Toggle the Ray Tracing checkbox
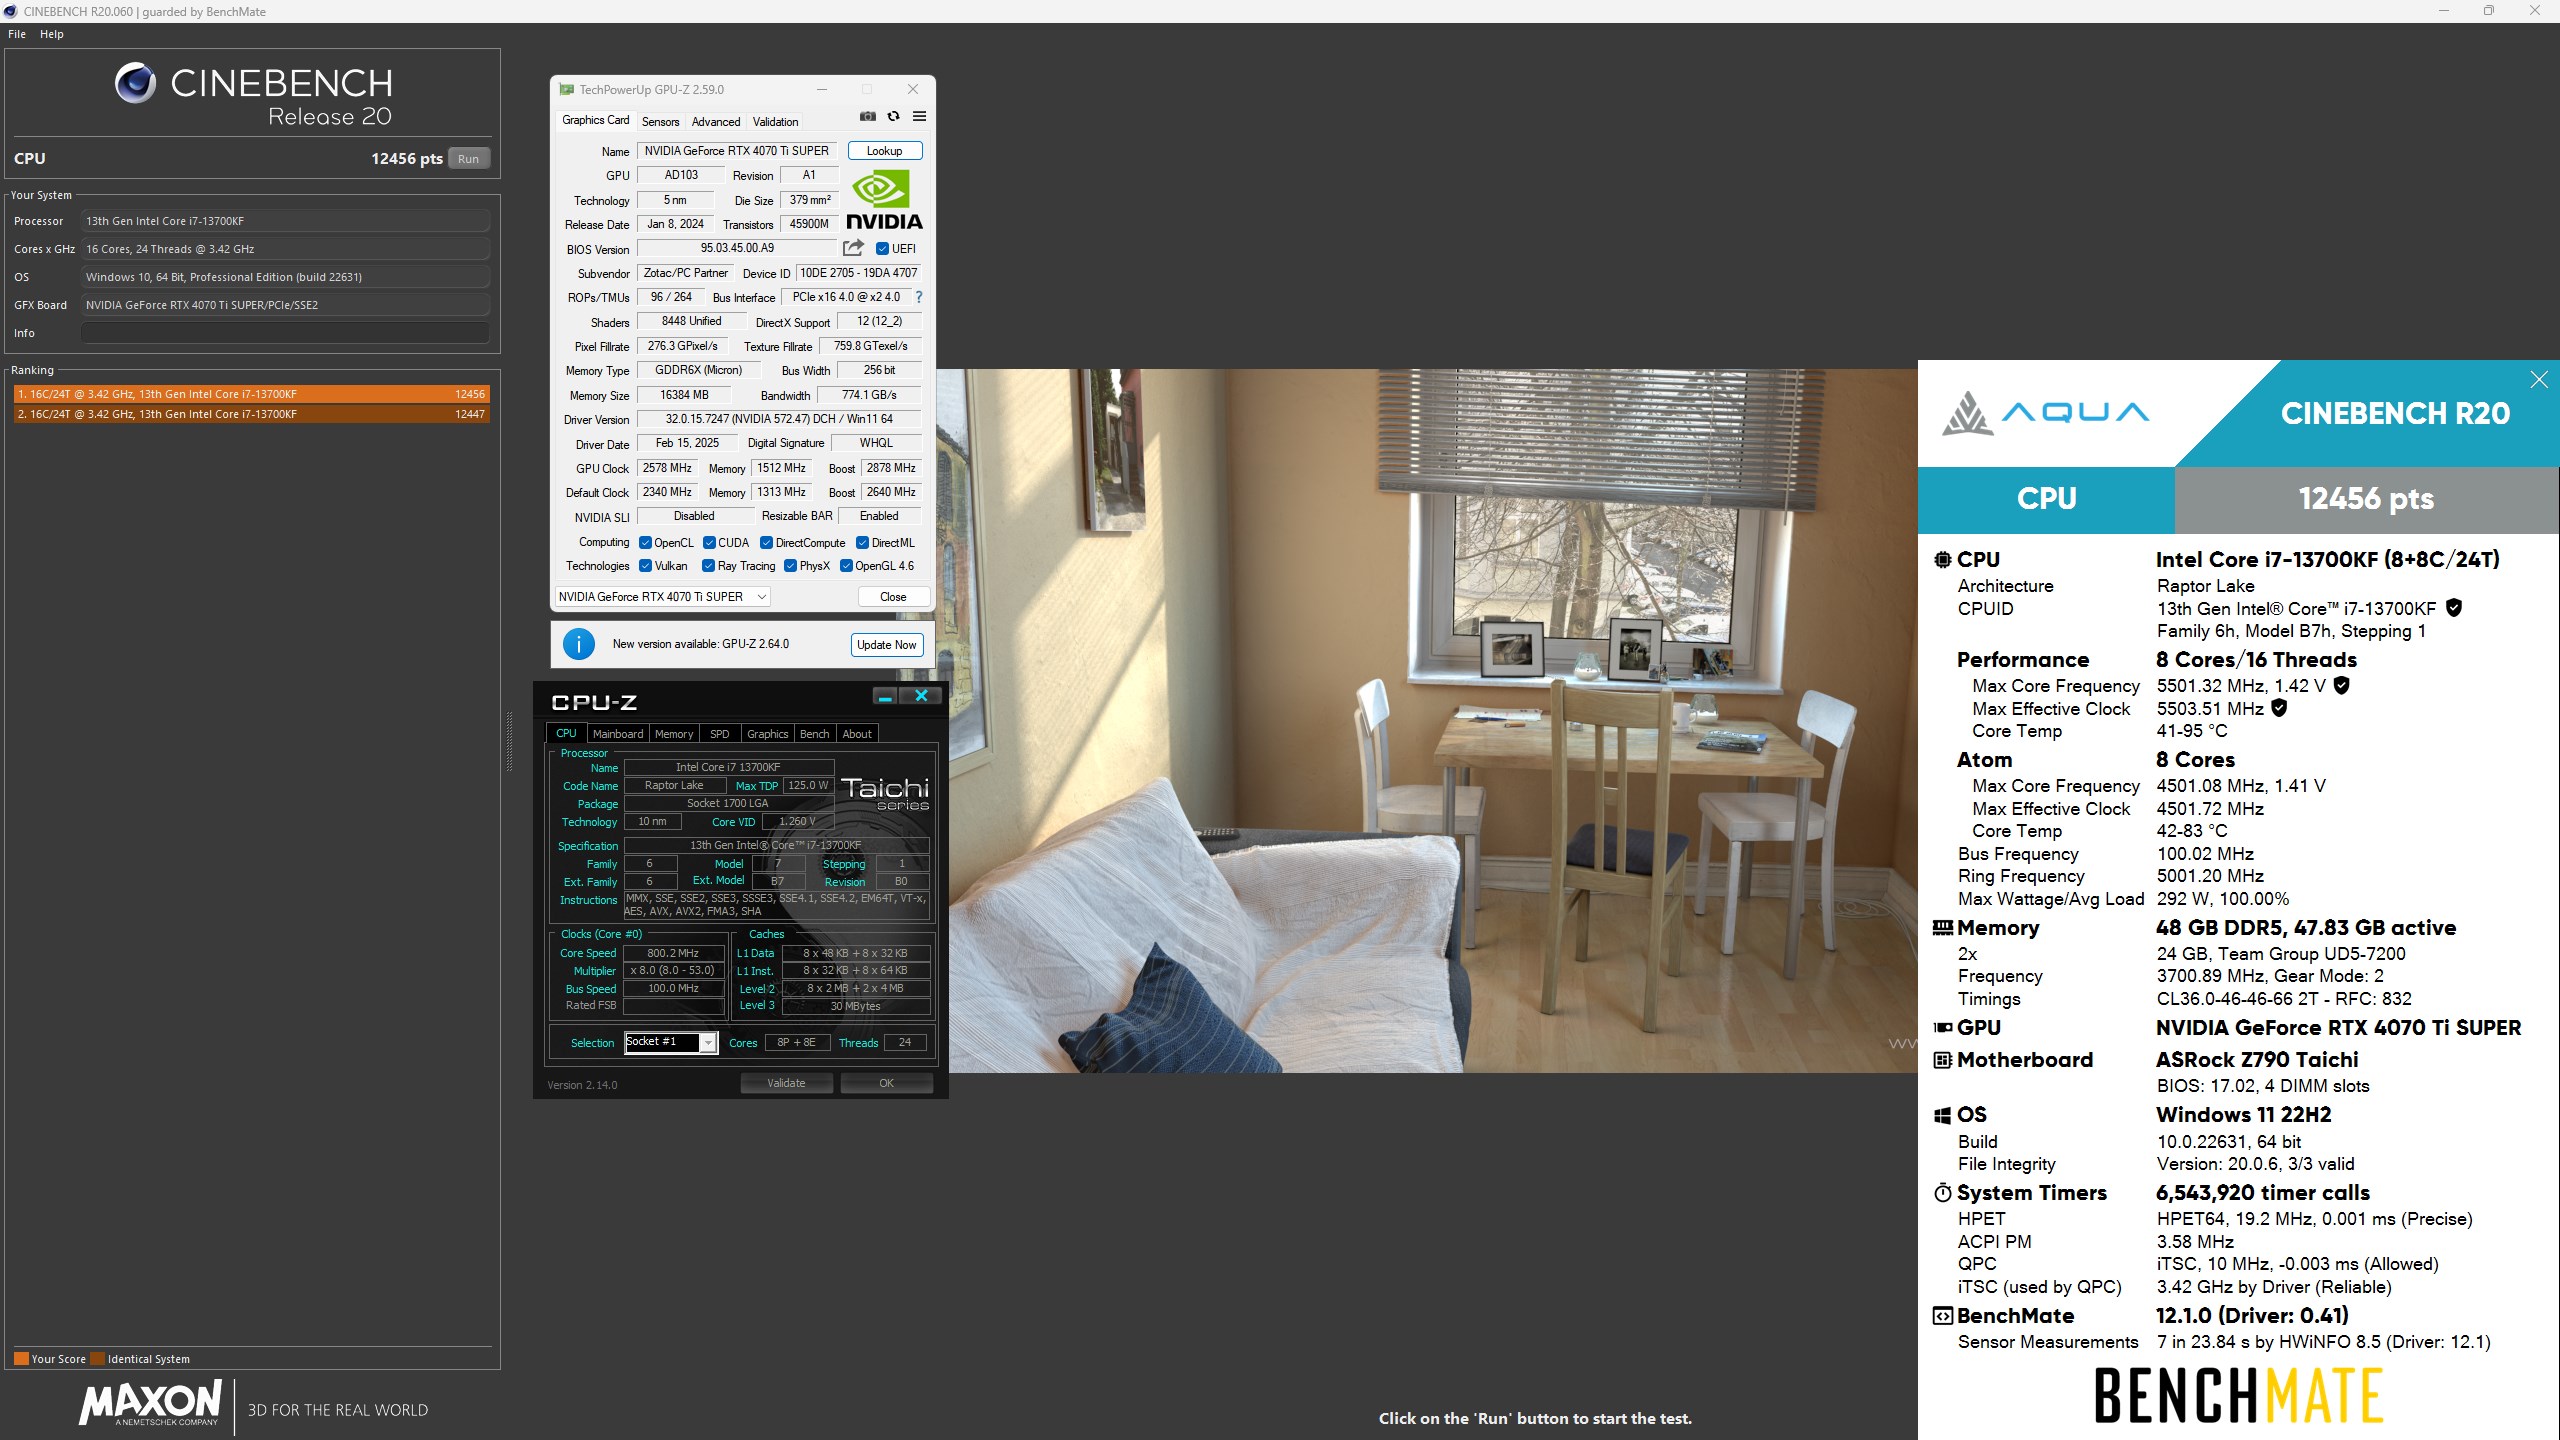 pyautogui.click(x=708, y=566)
